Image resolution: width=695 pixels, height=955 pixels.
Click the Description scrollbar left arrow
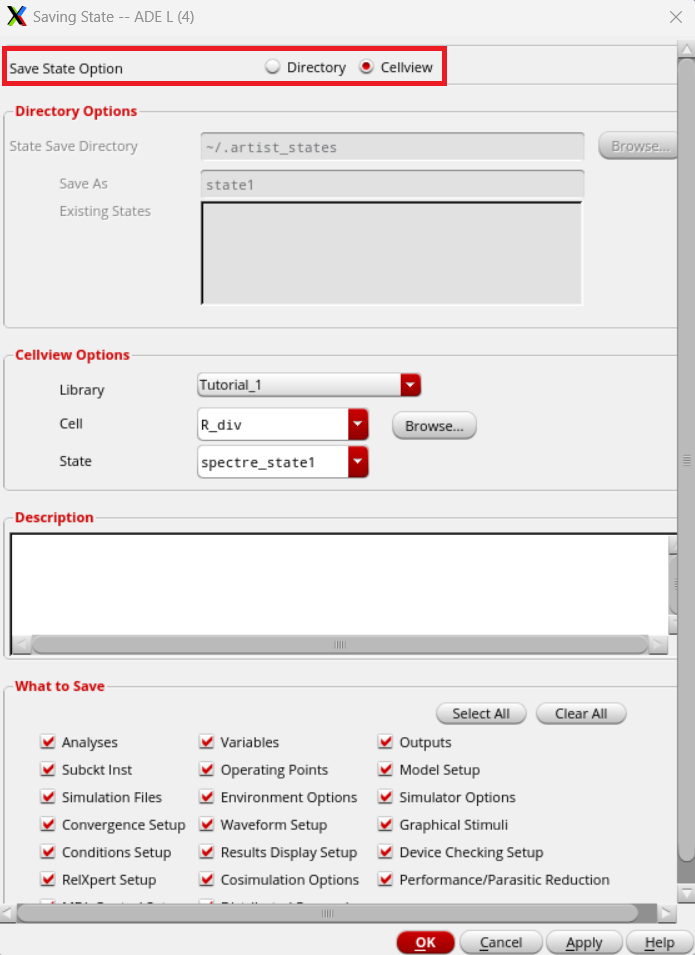pos(21,644)
